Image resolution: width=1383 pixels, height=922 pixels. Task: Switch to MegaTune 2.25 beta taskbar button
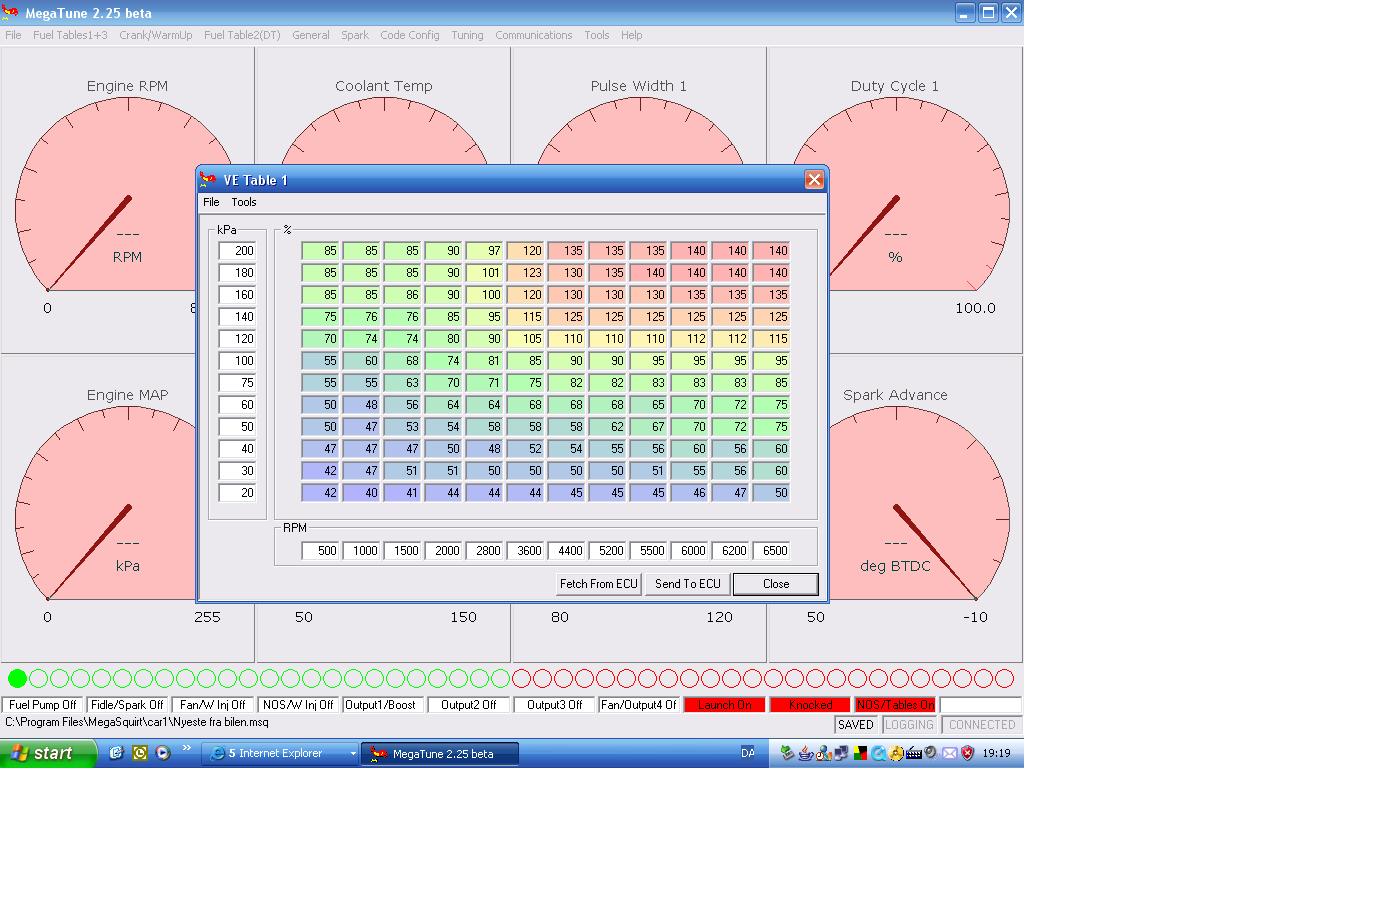[440, 754]
